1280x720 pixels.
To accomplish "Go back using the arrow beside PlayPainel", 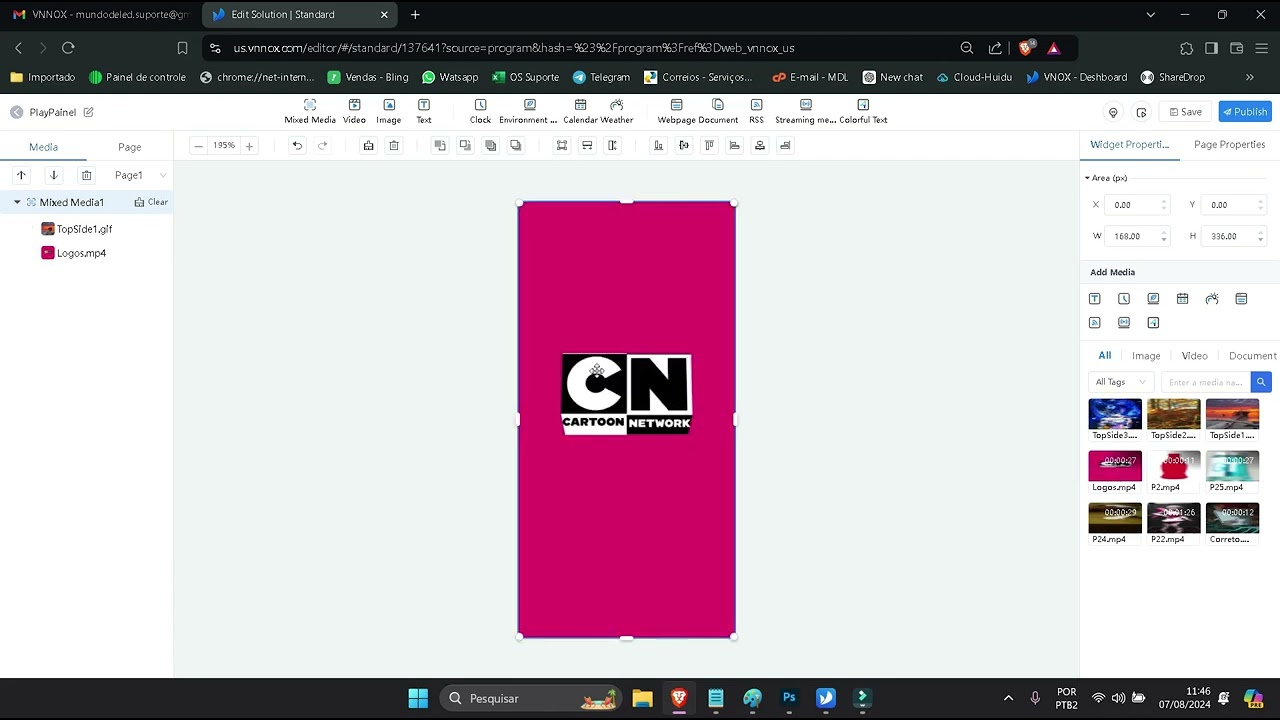I will [16, 112].
